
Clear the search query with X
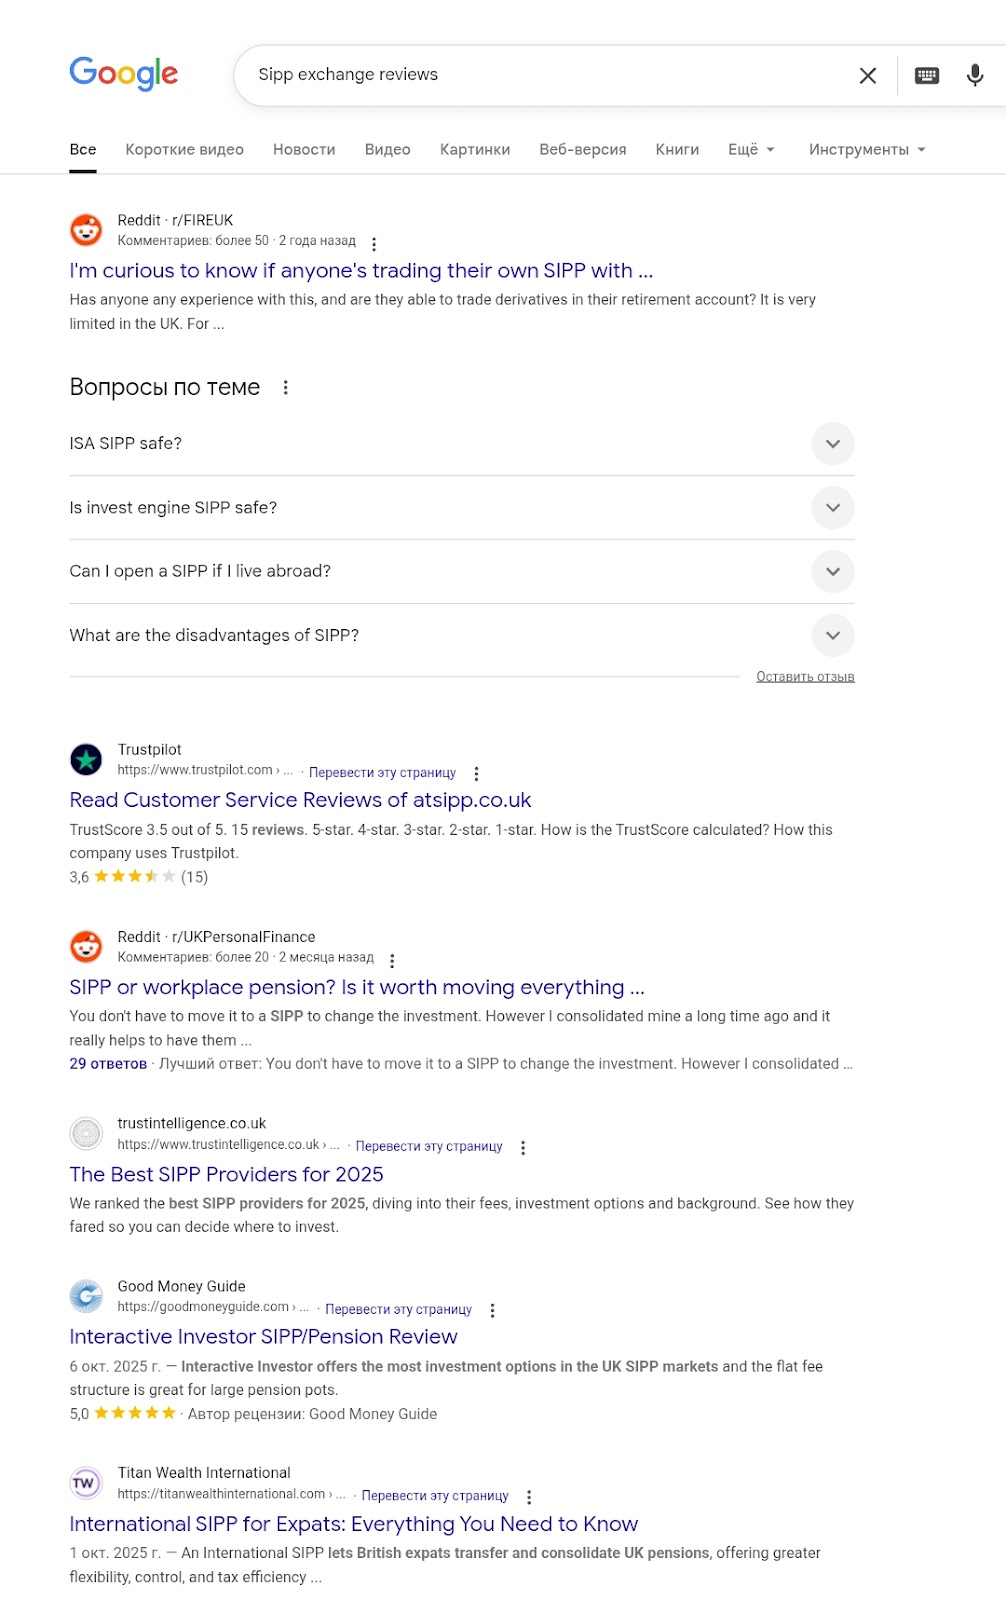[x=867, y=76]
